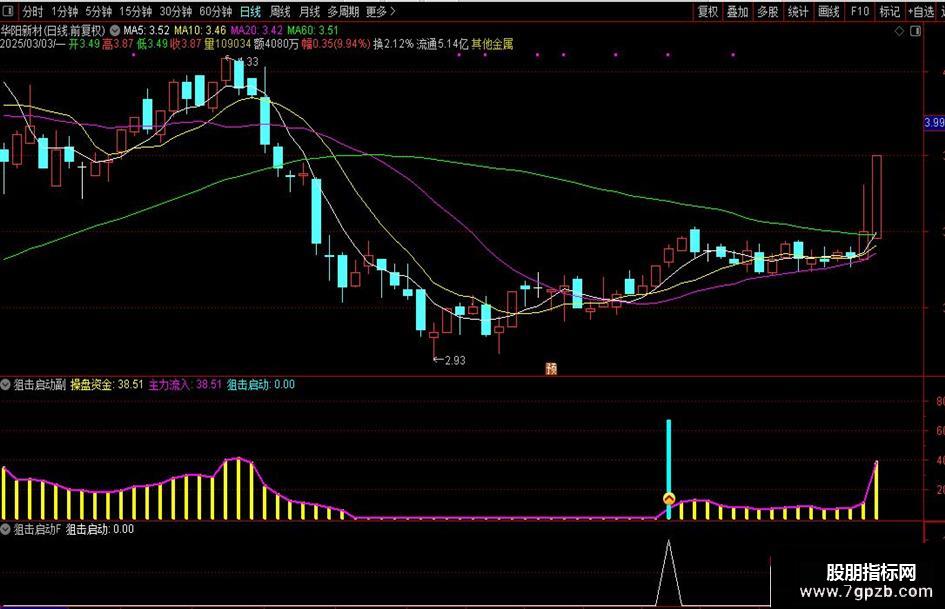Click the 幅0.35(9.94%) change value

click(x=336, y=43)
